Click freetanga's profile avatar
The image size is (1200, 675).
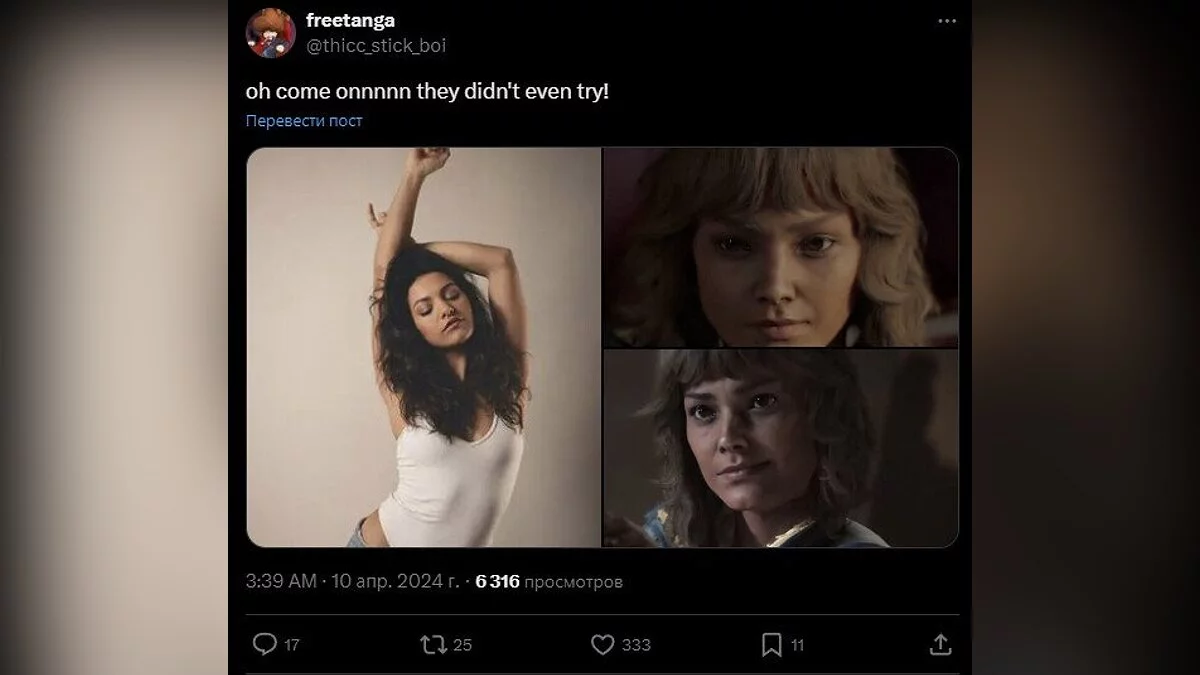(x=270, y=32)
